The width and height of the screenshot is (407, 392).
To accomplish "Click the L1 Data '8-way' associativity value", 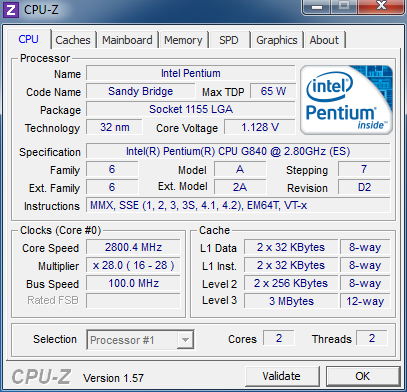I will pyautogui.click(x=365, y=247).
